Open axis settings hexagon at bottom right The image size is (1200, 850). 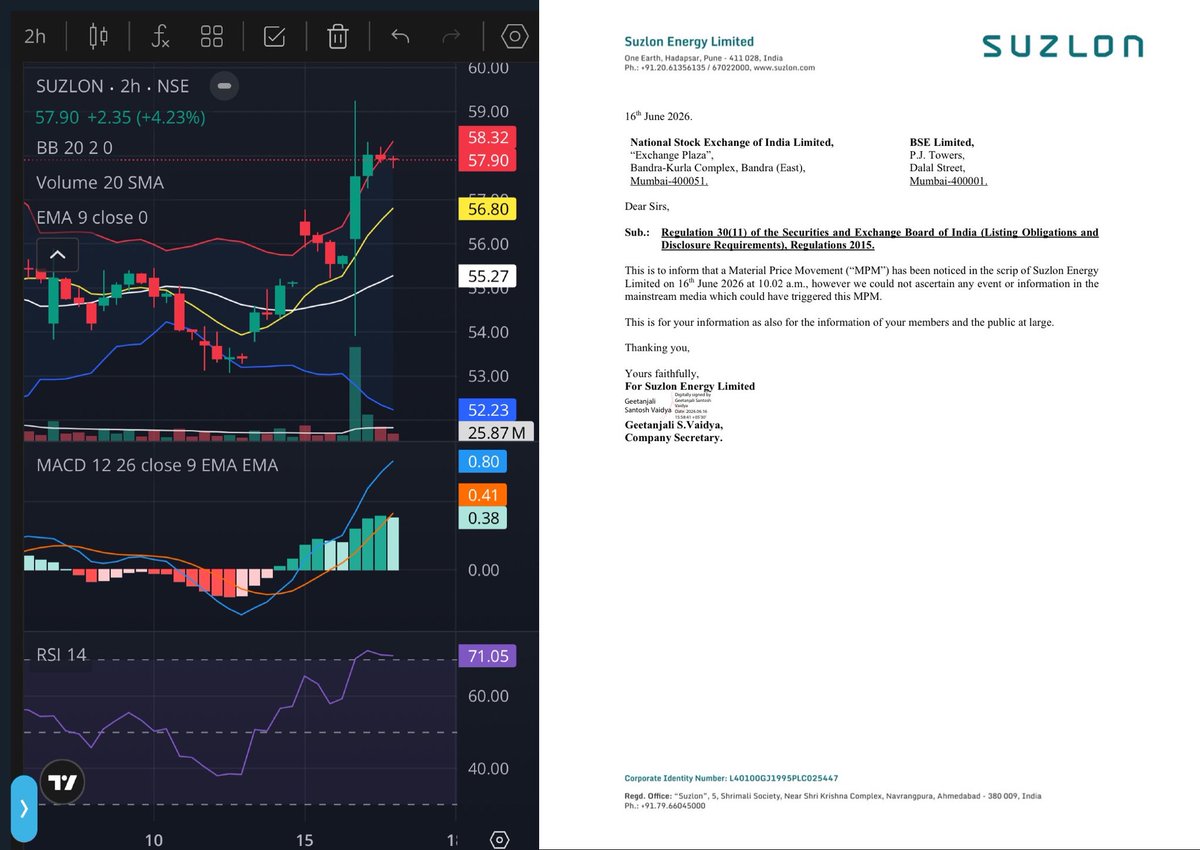tap(501, 839)
